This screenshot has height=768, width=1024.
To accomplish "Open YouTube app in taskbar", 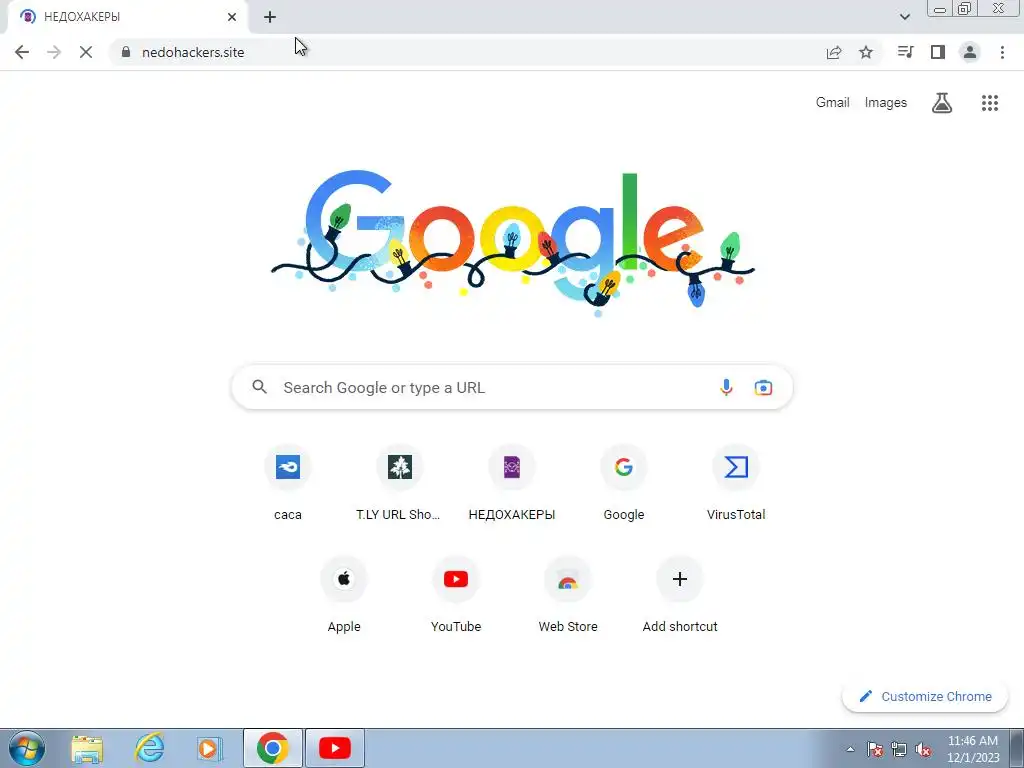I will click(x=334, y=748).
